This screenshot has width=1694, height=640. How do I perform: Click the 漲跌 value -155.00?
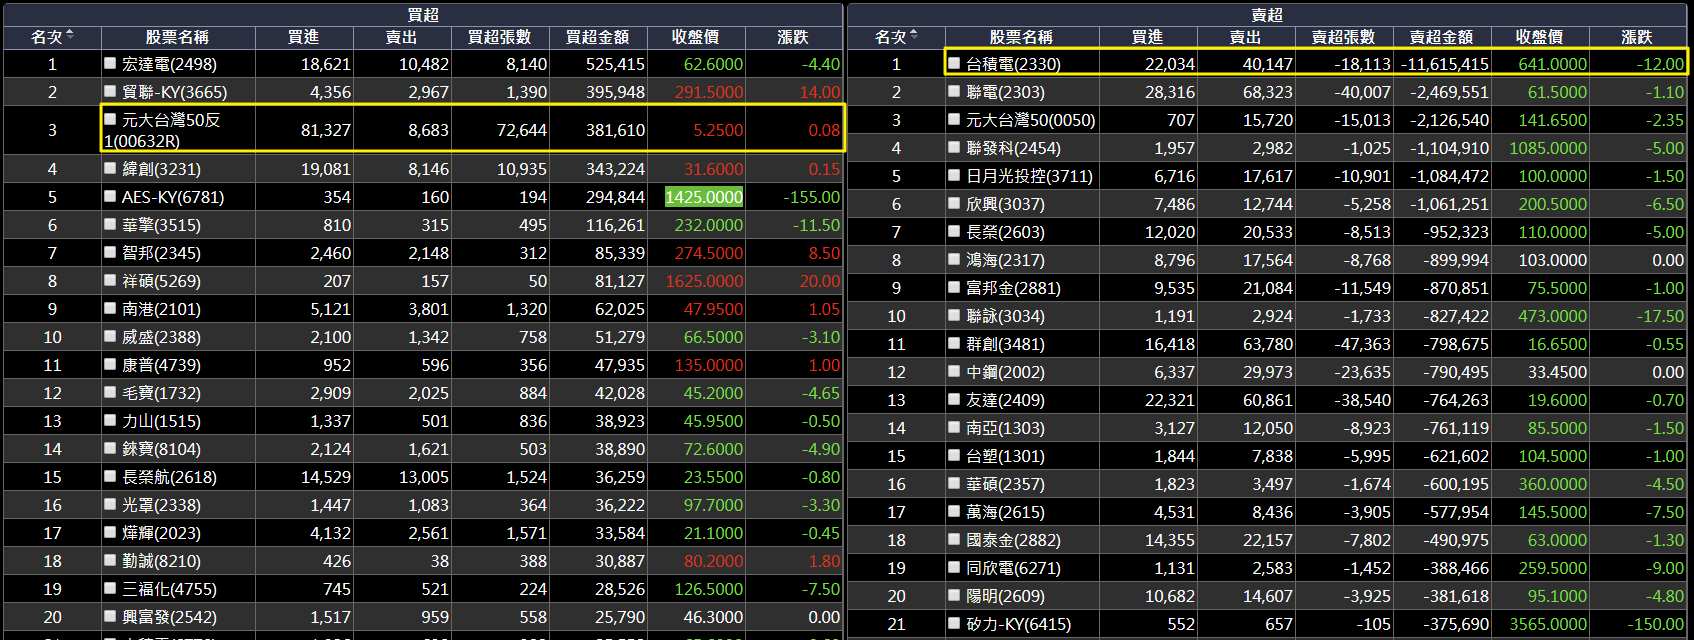coord(811,197)
